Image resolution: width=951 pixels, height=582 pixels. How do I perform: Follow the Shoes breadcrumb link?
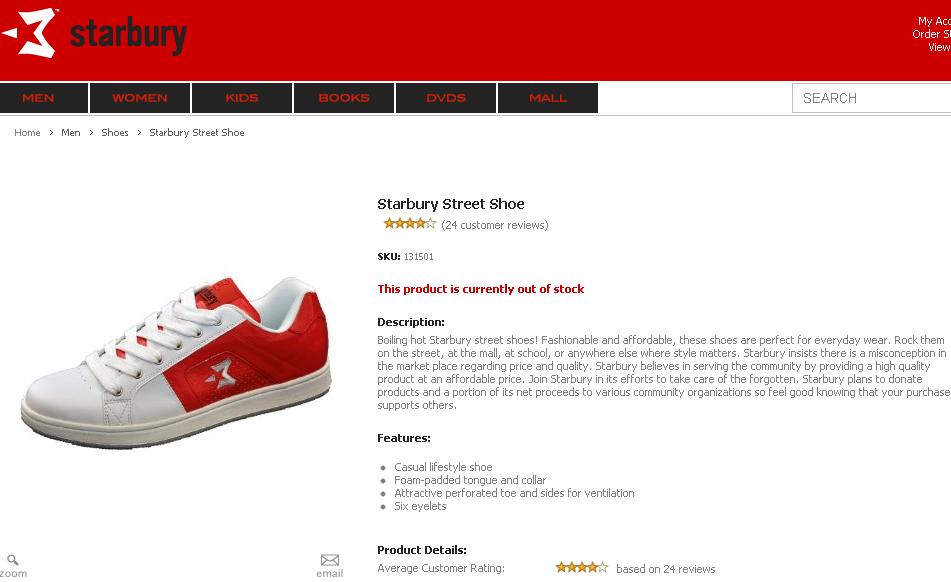click(x=115, y=133)
